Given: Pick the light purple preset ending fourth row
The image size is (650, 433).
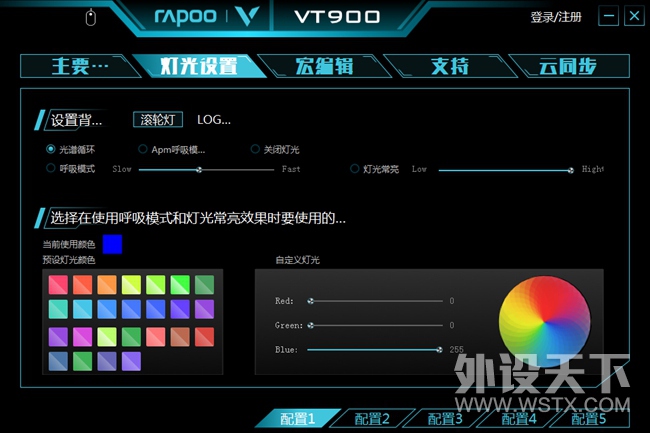Looking at the screenshot, I should [x=131, y=361].
